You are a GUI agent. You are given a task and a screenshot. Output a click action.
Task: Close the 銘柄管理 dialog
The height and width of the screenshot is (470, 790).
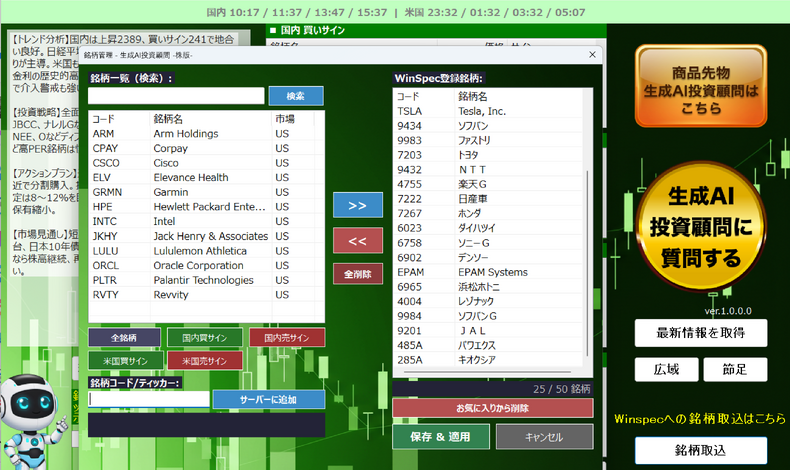pos(592,54)
